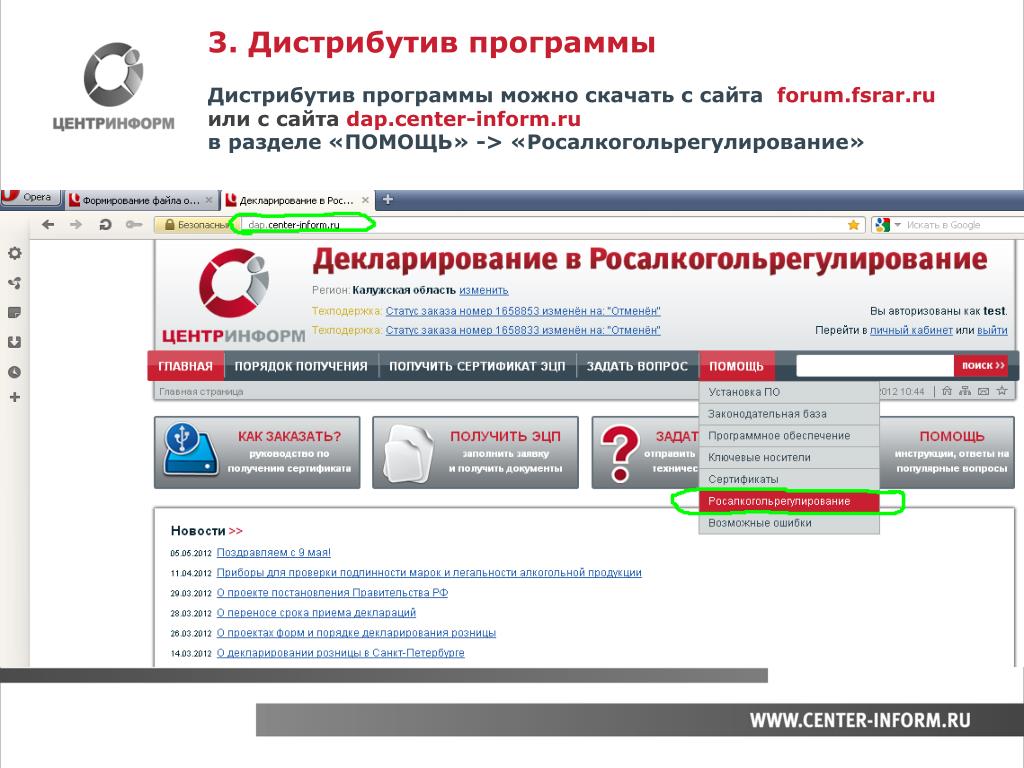Select 'Установка ПО' in the dropdown
This screenshot has width=1024, height=768.
tap(789, 392)
